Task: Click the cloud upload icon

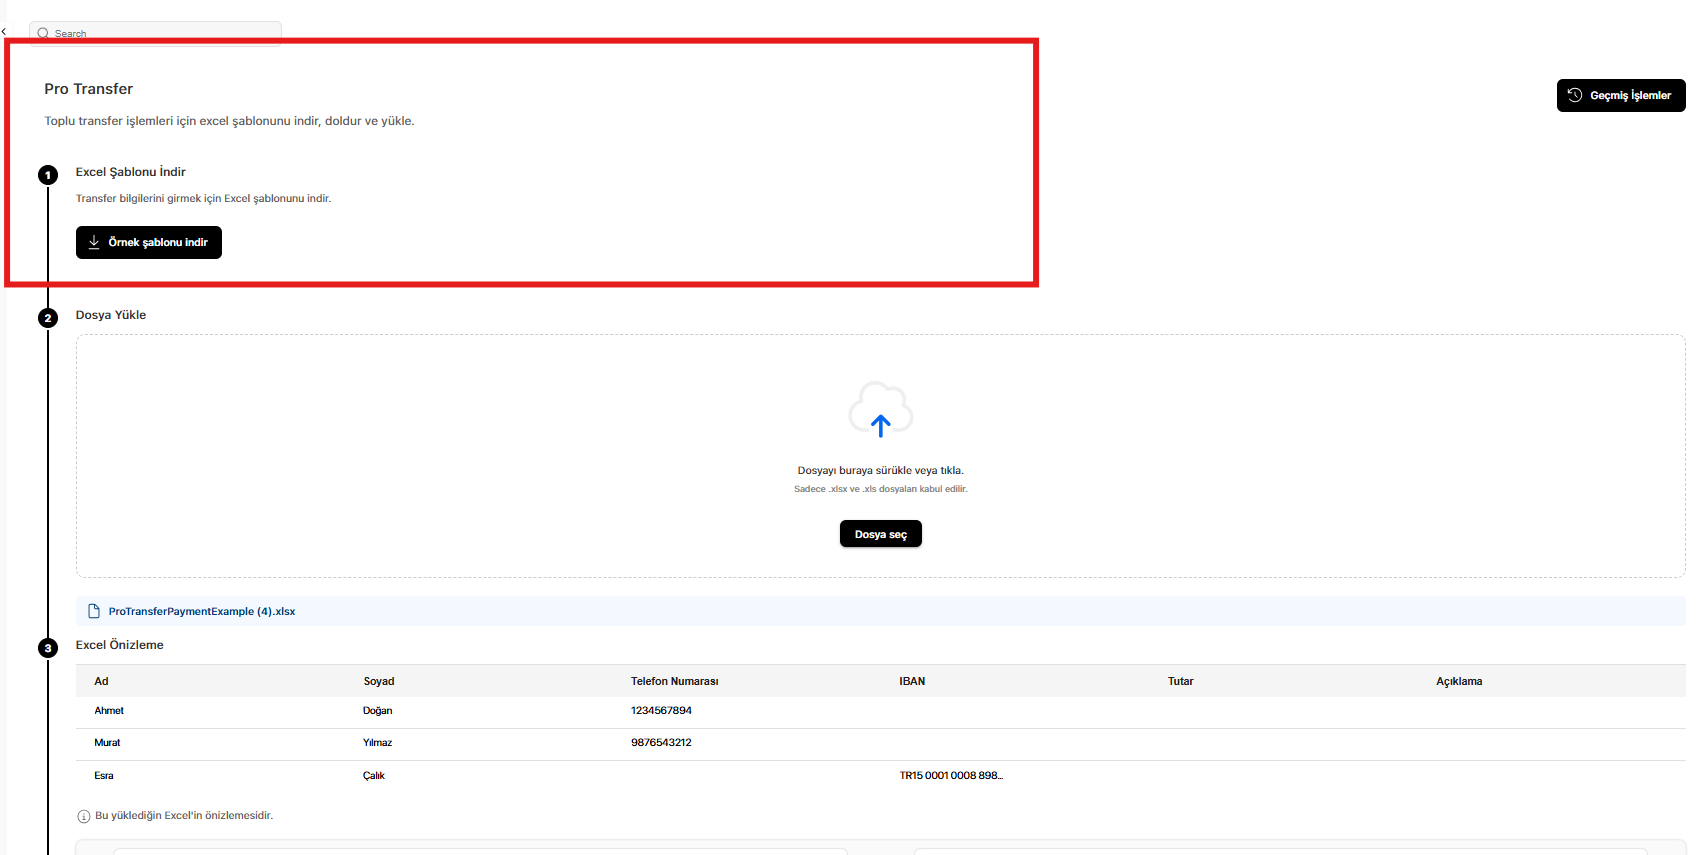Action: tap(880, 410)
